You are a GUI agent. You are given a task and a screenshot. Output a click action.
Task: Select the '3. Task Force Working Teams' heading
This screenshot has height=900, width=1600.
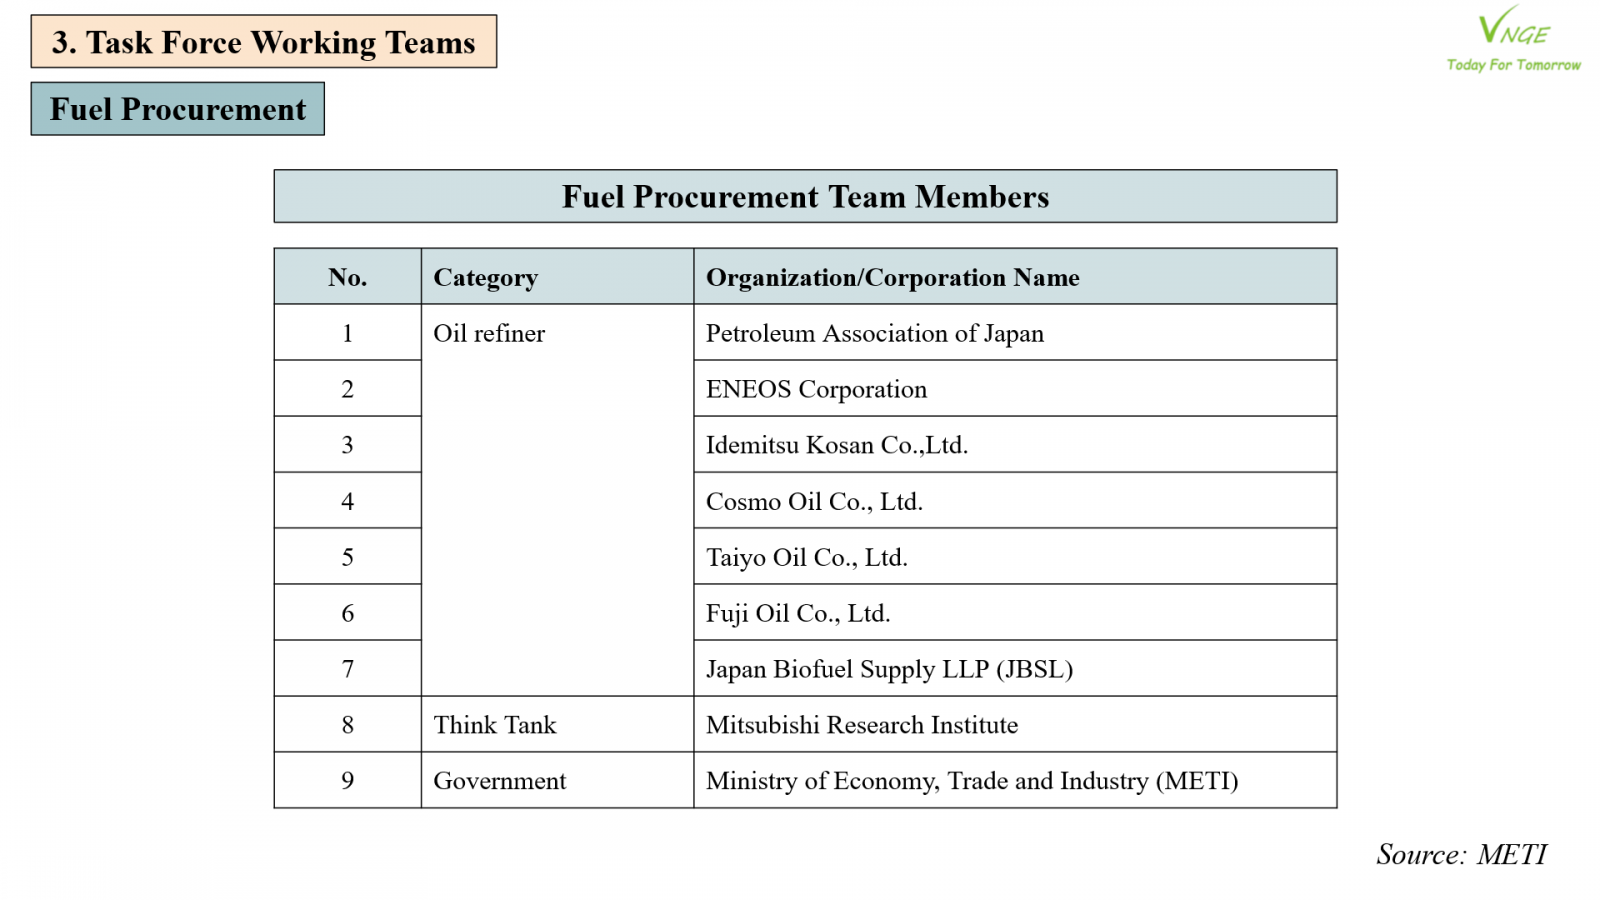[263, 42]
